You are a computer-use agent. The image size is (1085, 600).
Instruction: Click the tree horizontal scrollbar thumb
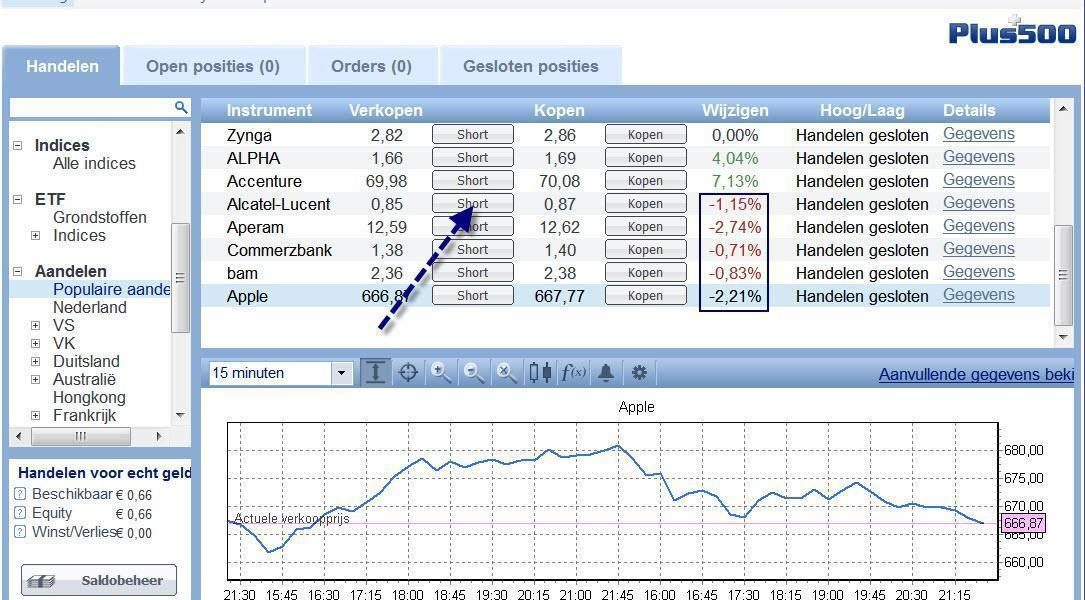(81, 436)
